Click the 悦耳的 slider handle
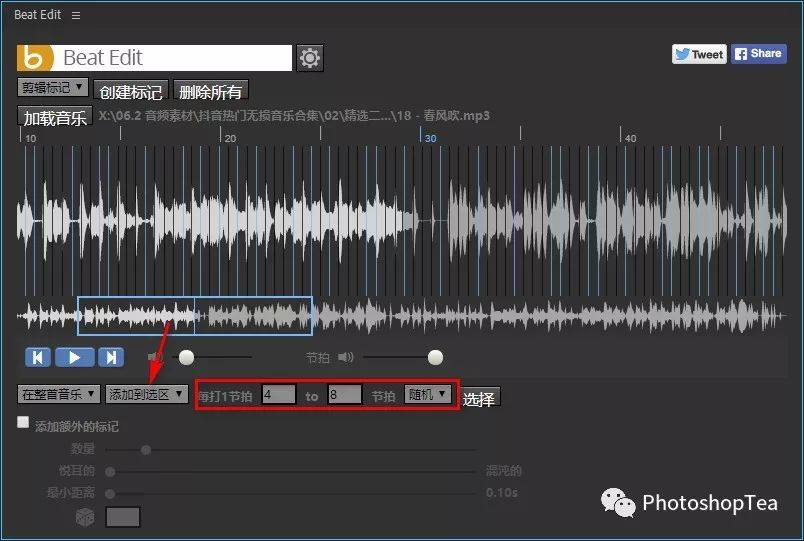Viewport: 804px width, 541px height. point(110,471)
